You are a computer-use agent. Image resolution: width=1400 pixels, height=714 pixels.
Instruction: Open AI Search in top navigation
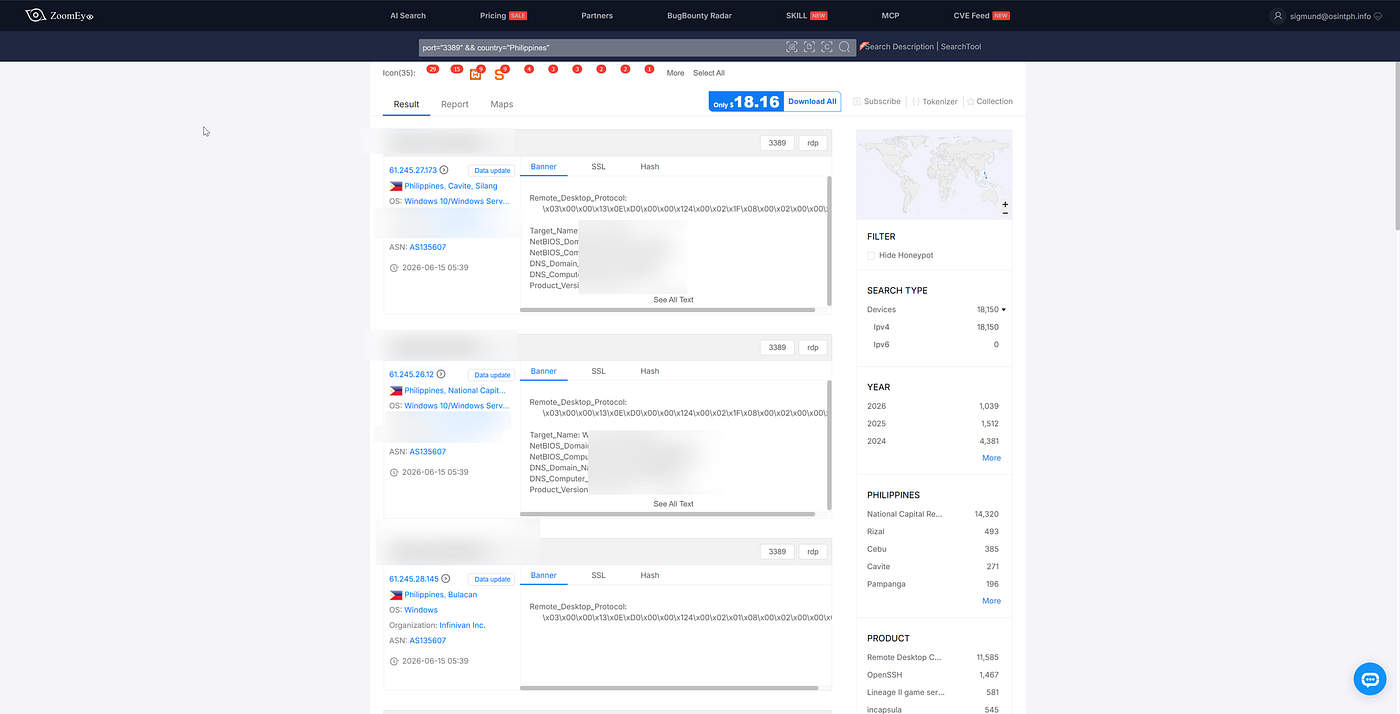click(408, 16)
